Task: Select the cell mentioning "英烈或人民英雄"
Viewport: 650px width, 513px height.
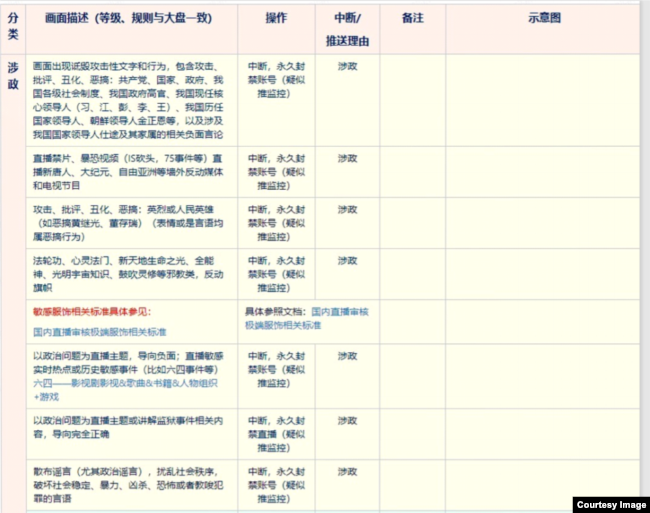Action: click(130, 222)
